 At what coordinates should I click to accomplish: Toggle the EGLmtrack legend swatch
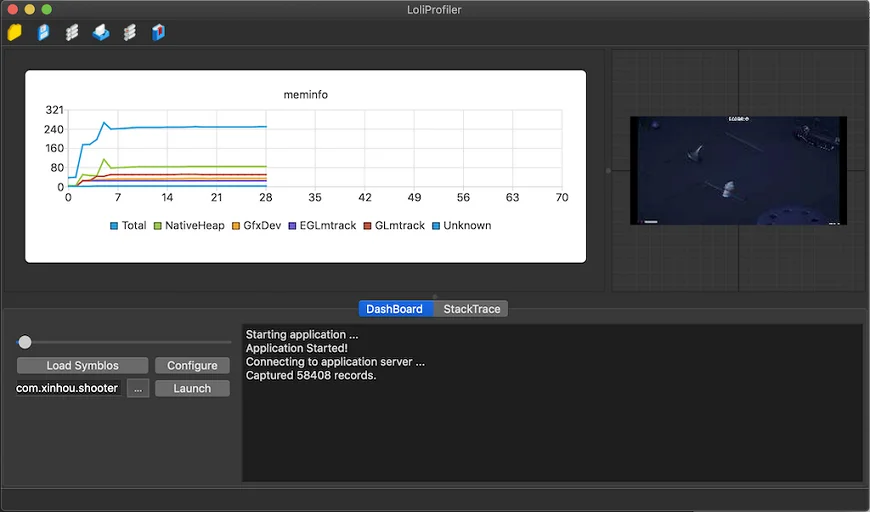(292, 226)
